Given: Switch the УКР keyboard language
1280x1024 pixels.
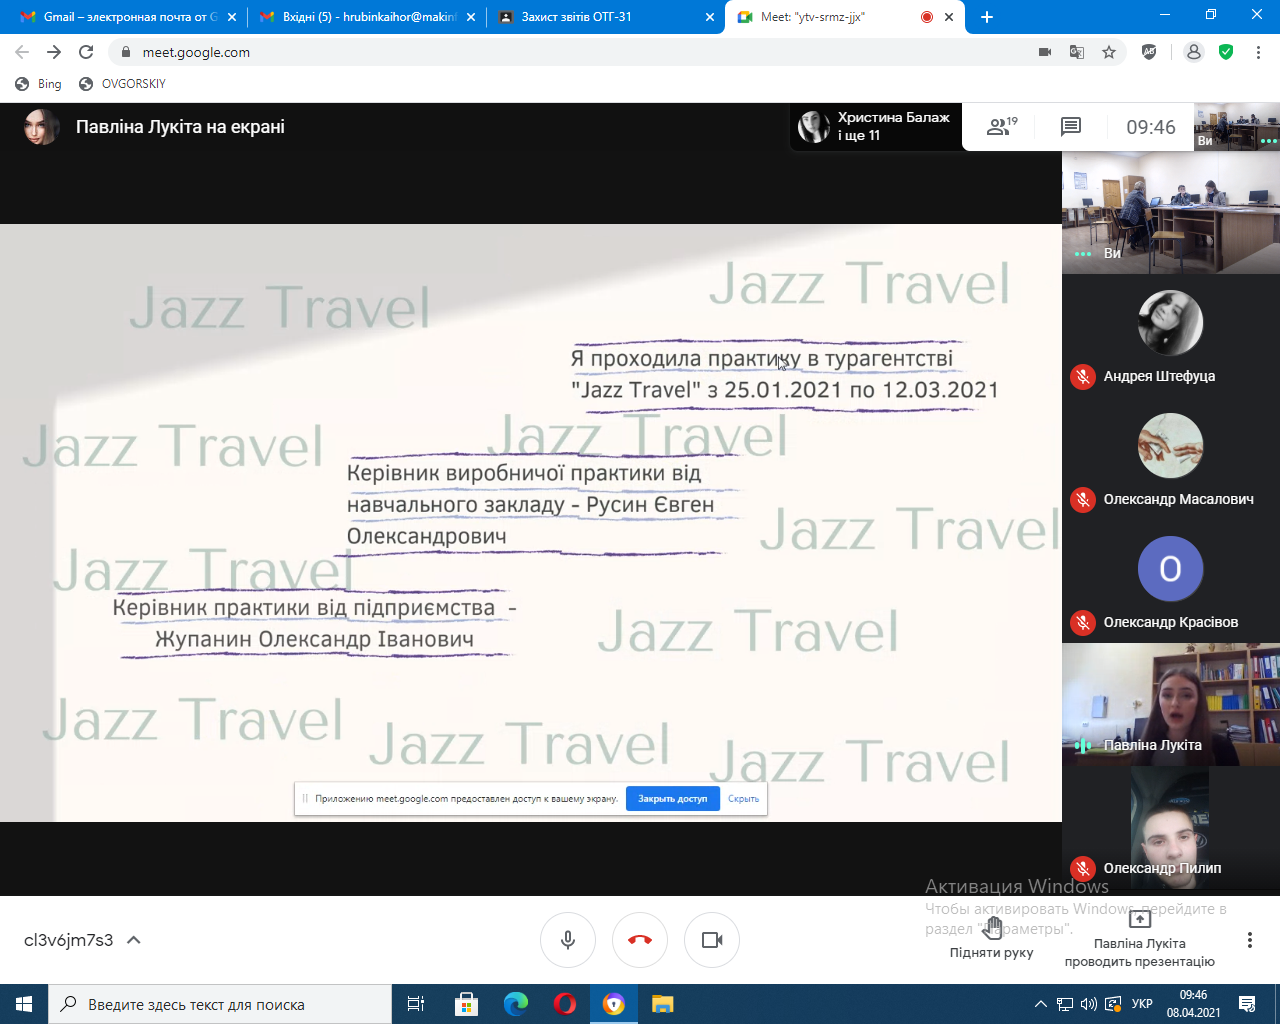Looking at the screenshot, I should tap(1142, 1004).
